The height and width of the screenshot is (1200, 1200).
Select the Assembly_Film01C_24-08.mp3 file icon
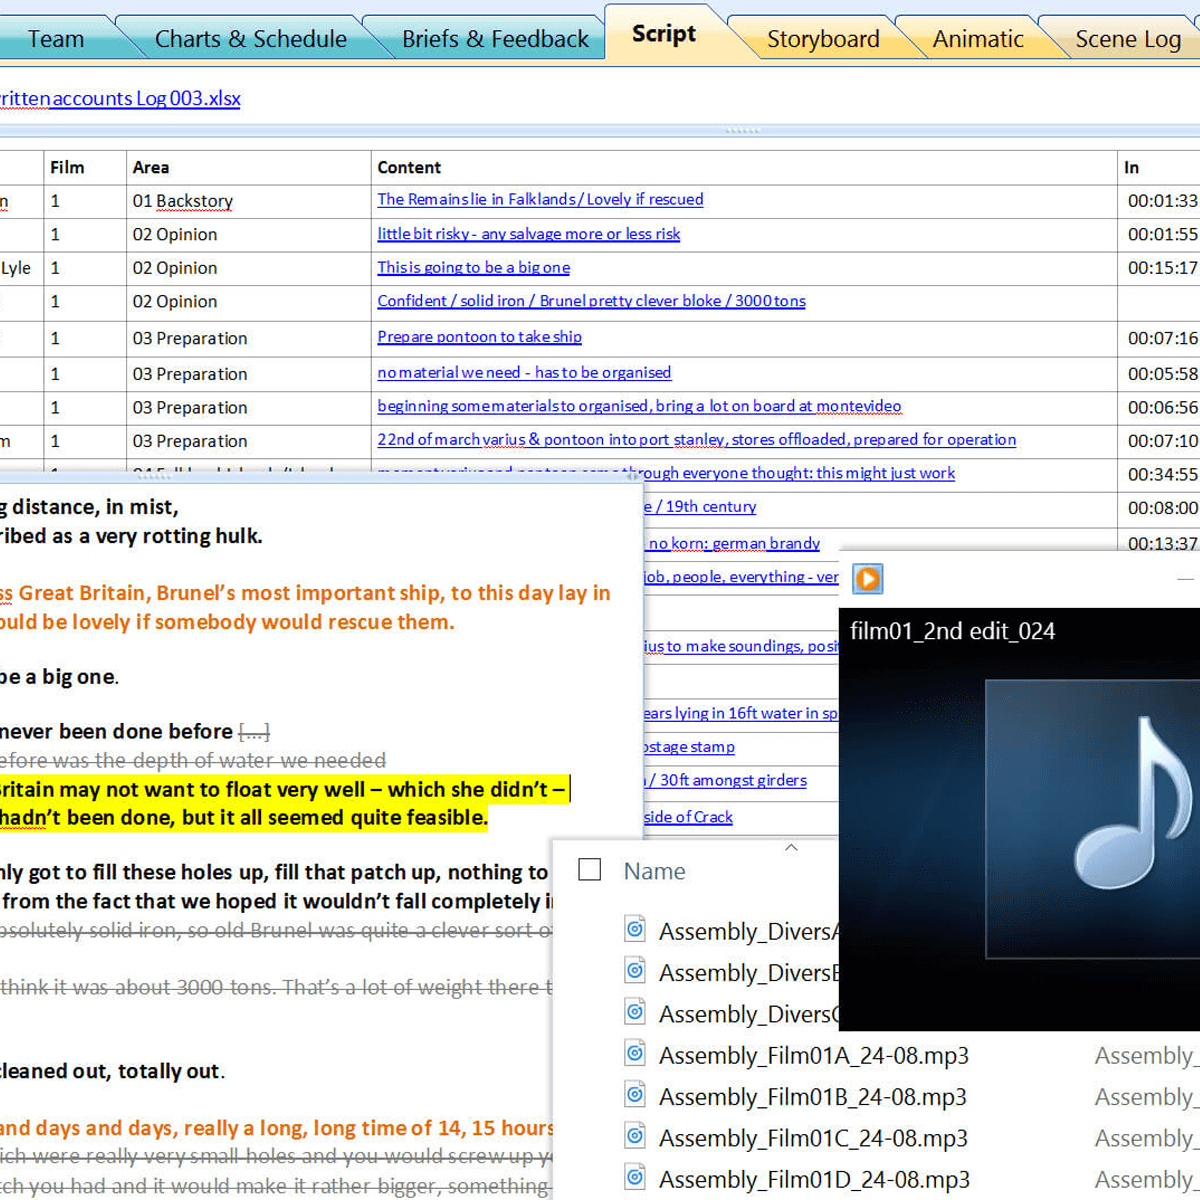[634, 1137]
